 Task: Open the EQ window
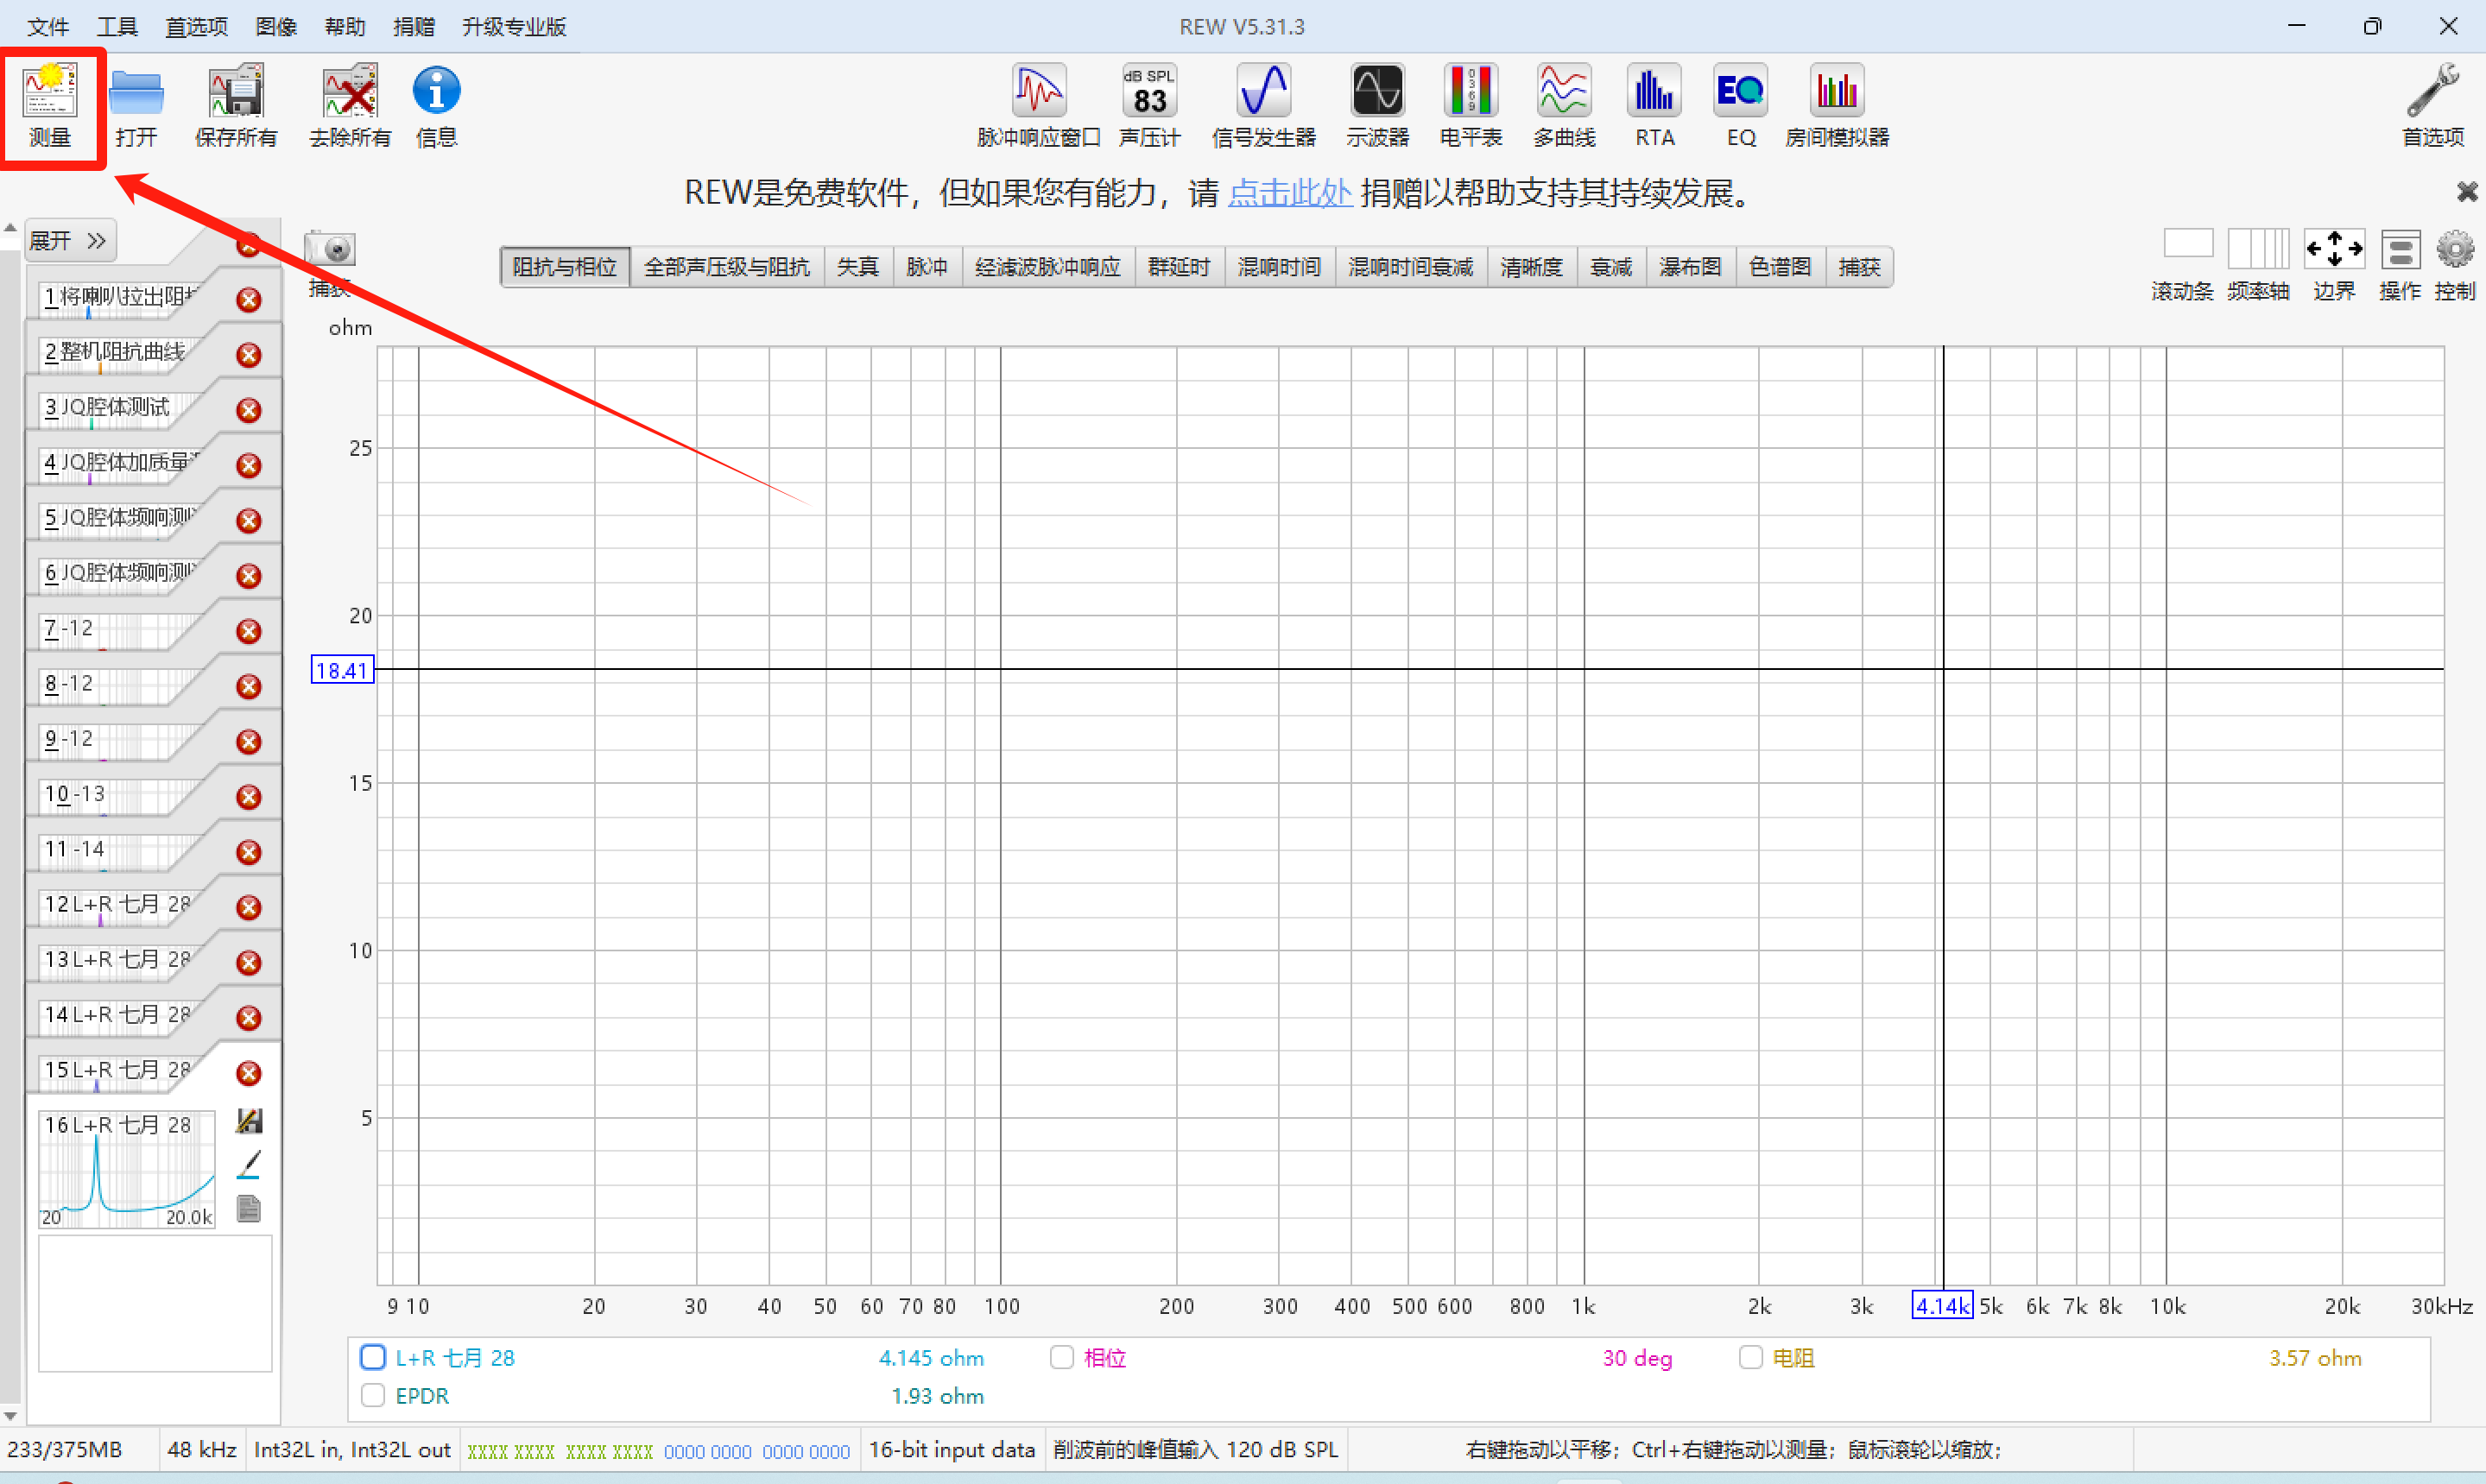(1741, 105)
